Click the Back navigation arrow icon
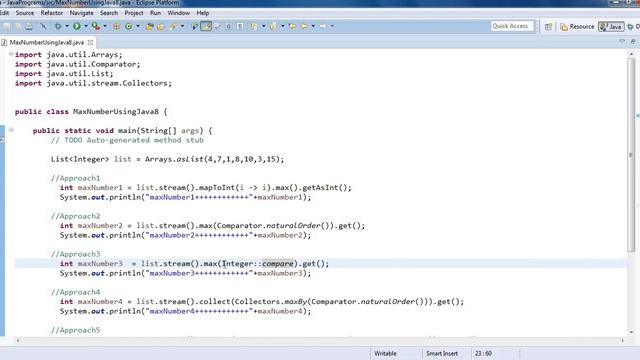 click(x=304, y=26)
